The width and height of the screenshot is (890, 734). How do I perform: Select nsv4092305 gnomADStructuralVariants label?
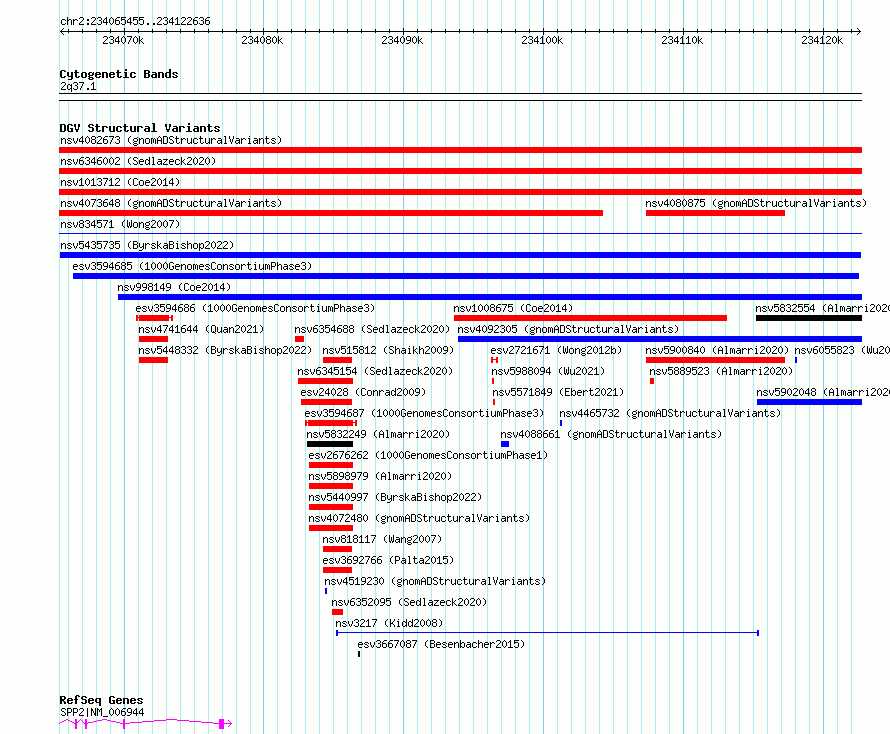point(568,329)
